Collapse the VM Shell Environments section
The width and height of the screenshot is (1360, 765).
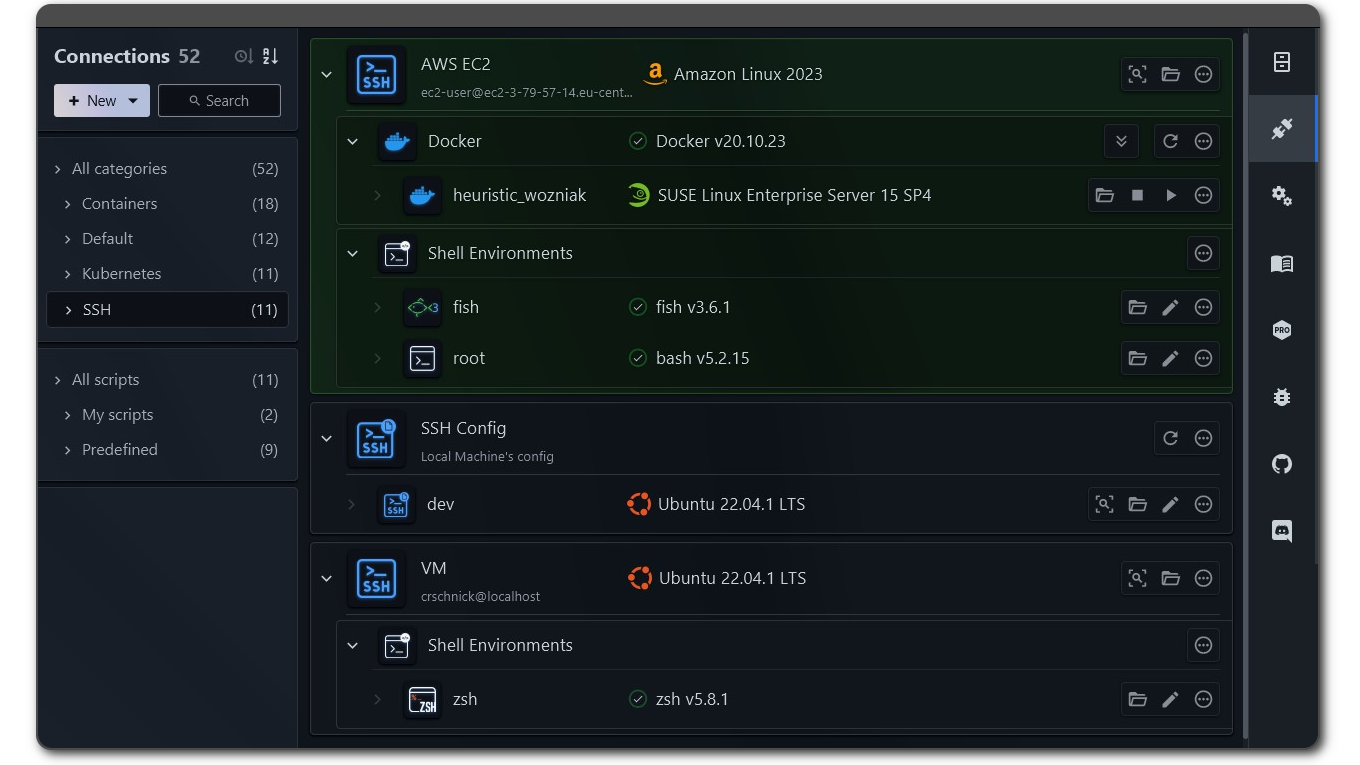point(352,645)
